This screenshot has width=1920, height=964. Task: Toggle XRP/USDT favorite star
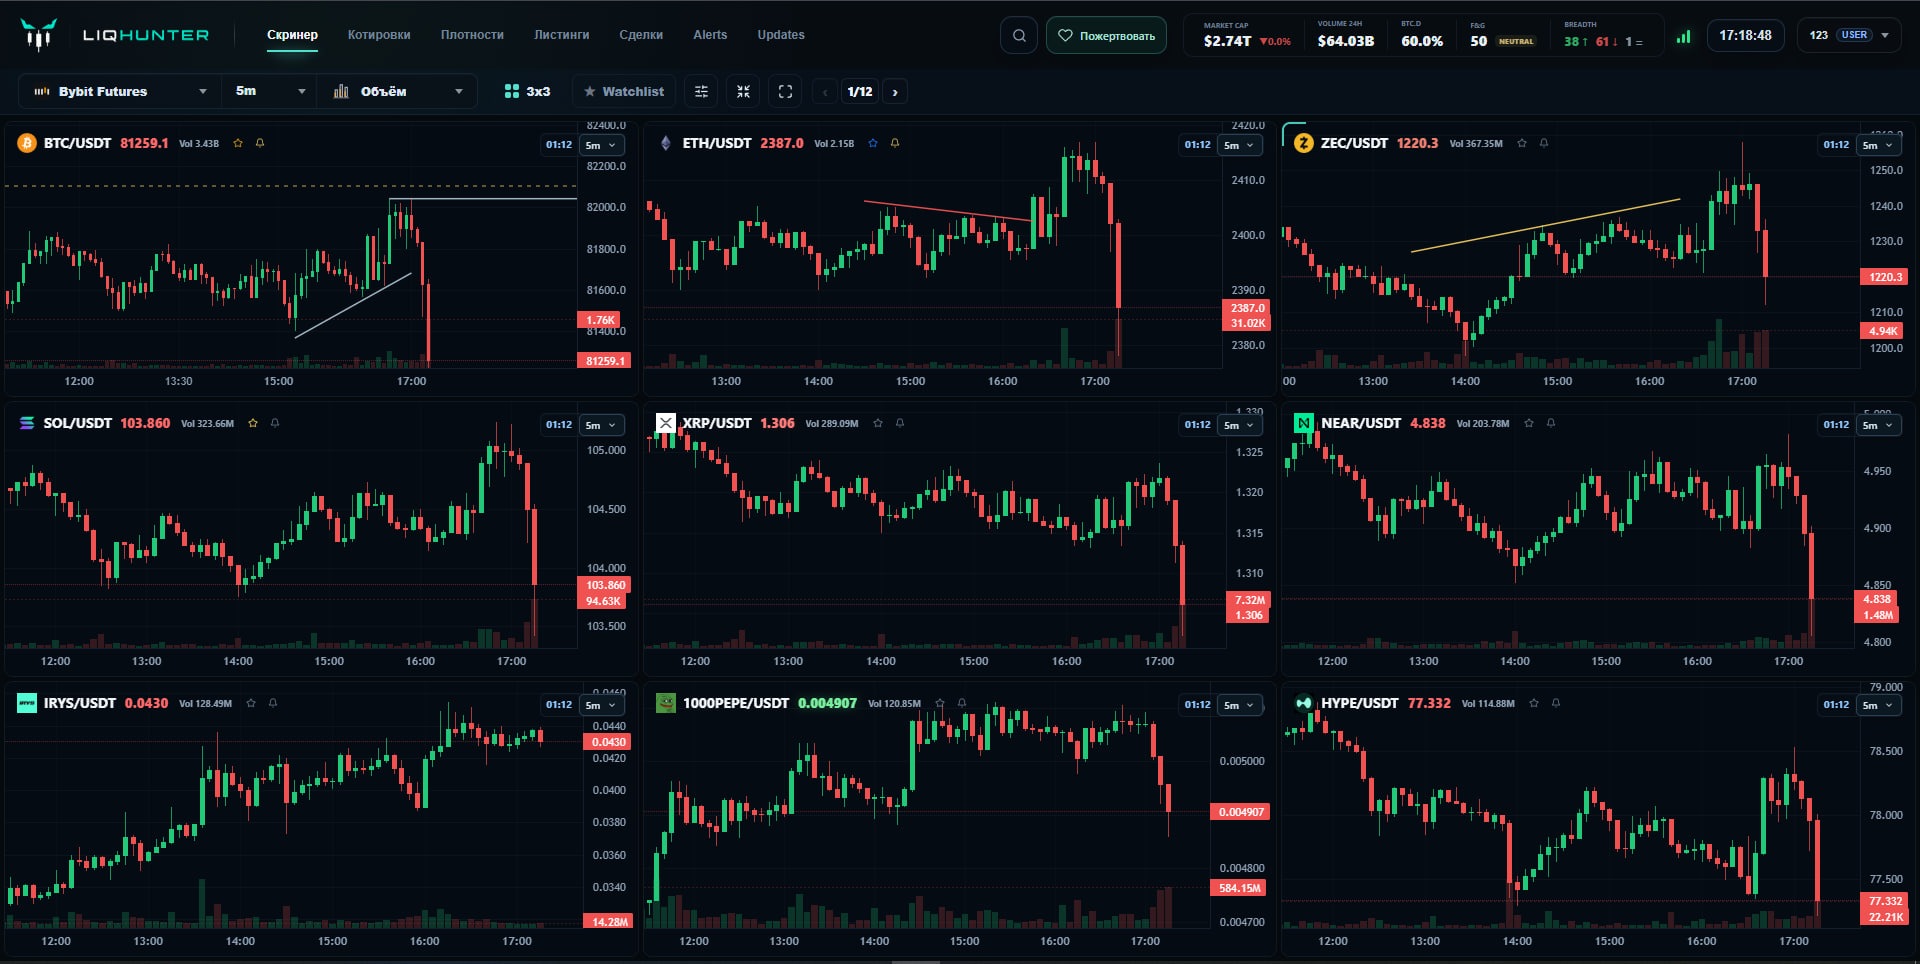pyautogui.click(x=878, y=423)
